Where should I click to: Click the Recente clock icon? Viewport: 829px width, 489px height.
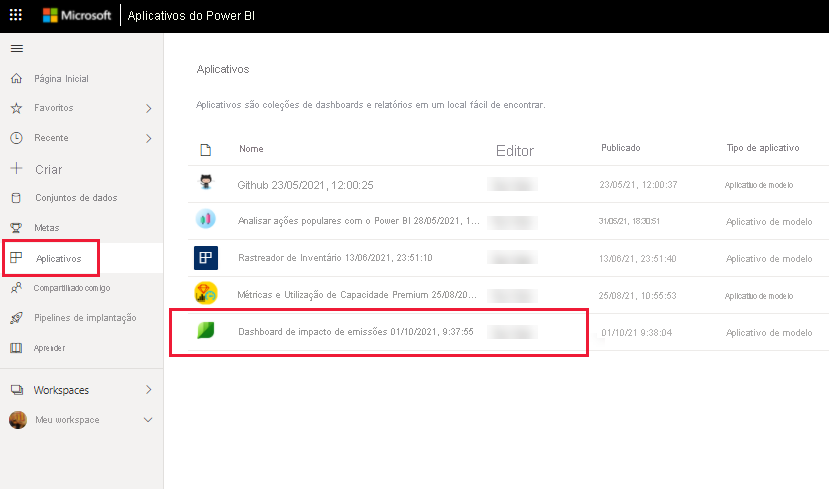tap(16, 138)
